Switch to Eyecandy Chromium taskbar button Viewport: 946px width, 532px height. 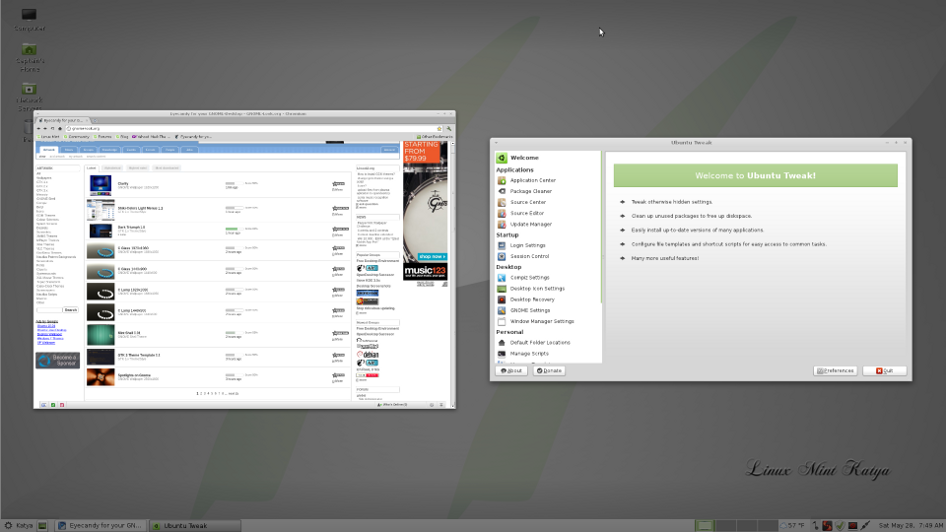[x=100, y=525]
